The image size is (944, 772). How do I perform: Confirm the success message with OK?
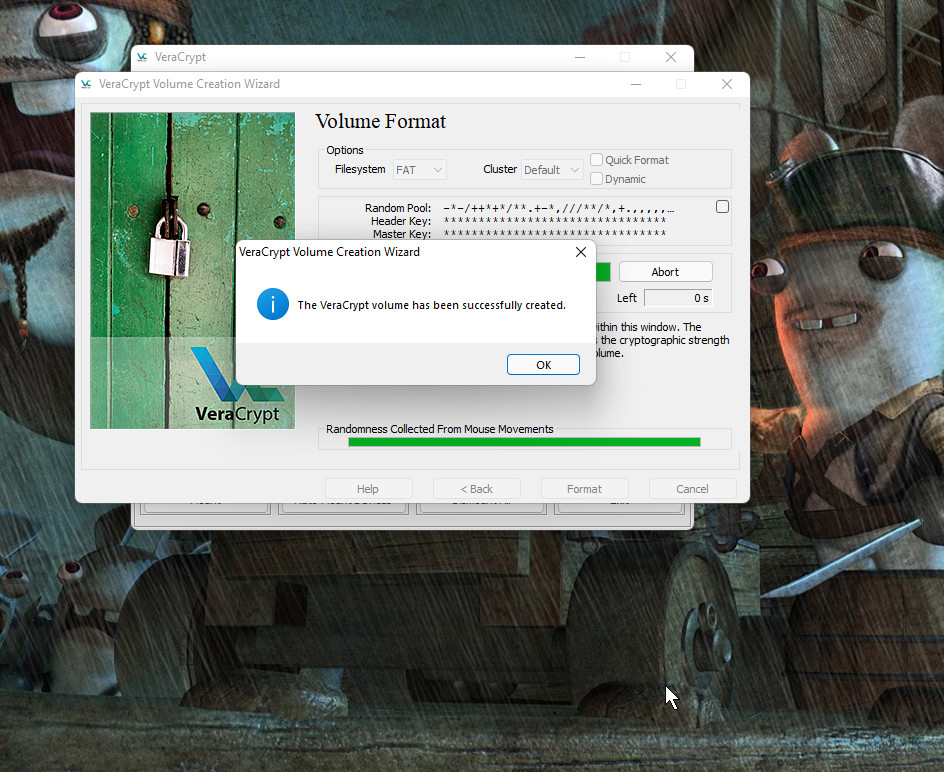pos(543,364)
